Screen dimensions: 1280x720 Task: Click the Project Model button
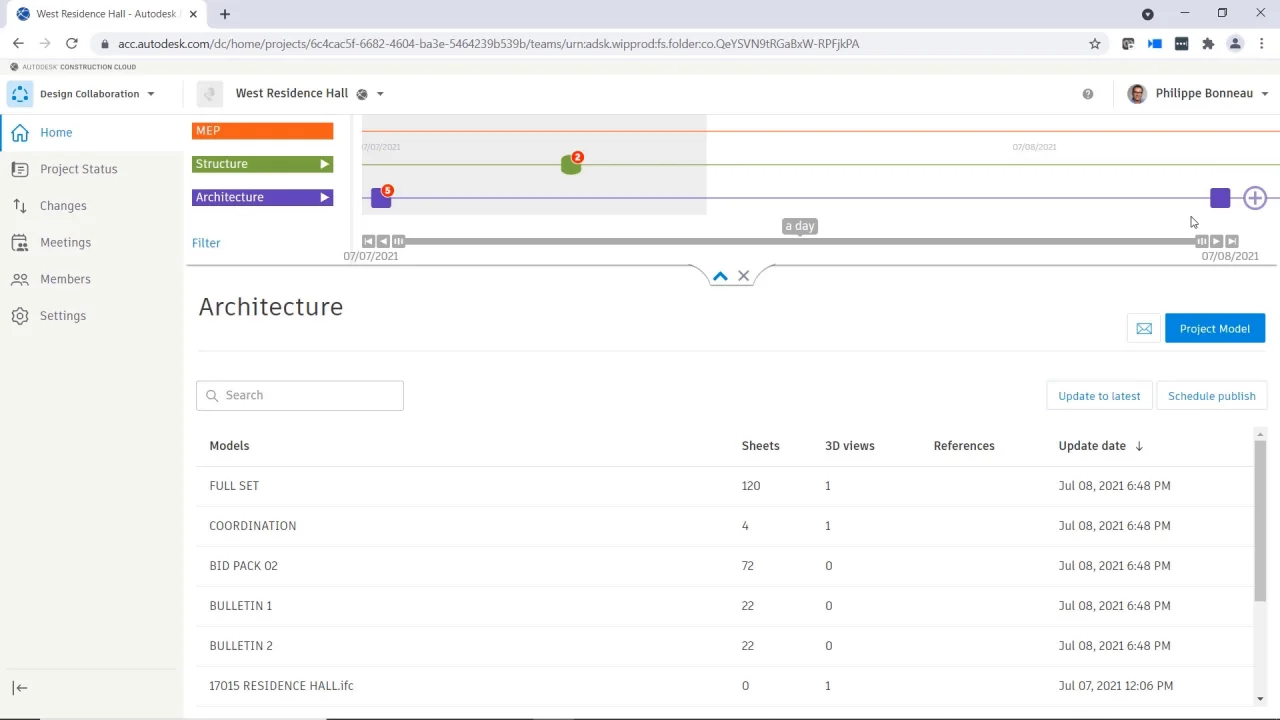tap(1214, 329)
